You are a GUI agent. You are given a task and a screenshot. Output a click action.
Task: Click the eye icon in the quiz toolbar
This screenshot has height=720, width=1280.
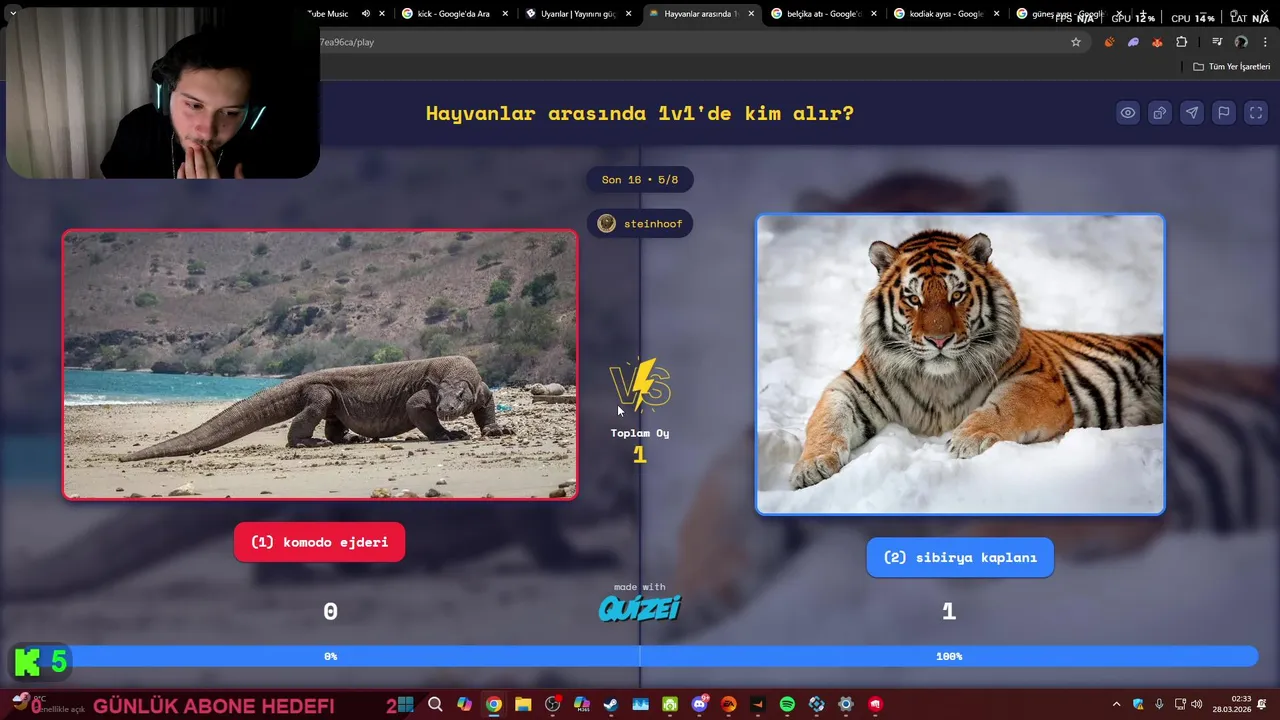1128,113
